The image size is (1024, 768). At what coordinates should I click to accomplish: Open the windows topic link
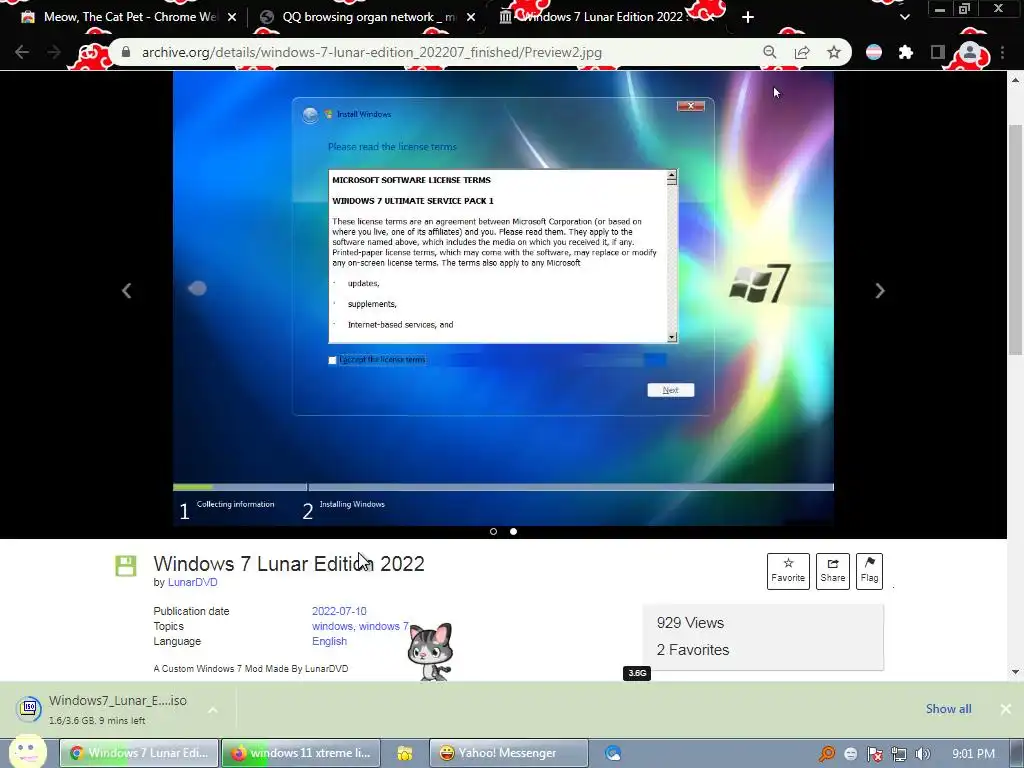pyautogui.click(x=332, y=626)
